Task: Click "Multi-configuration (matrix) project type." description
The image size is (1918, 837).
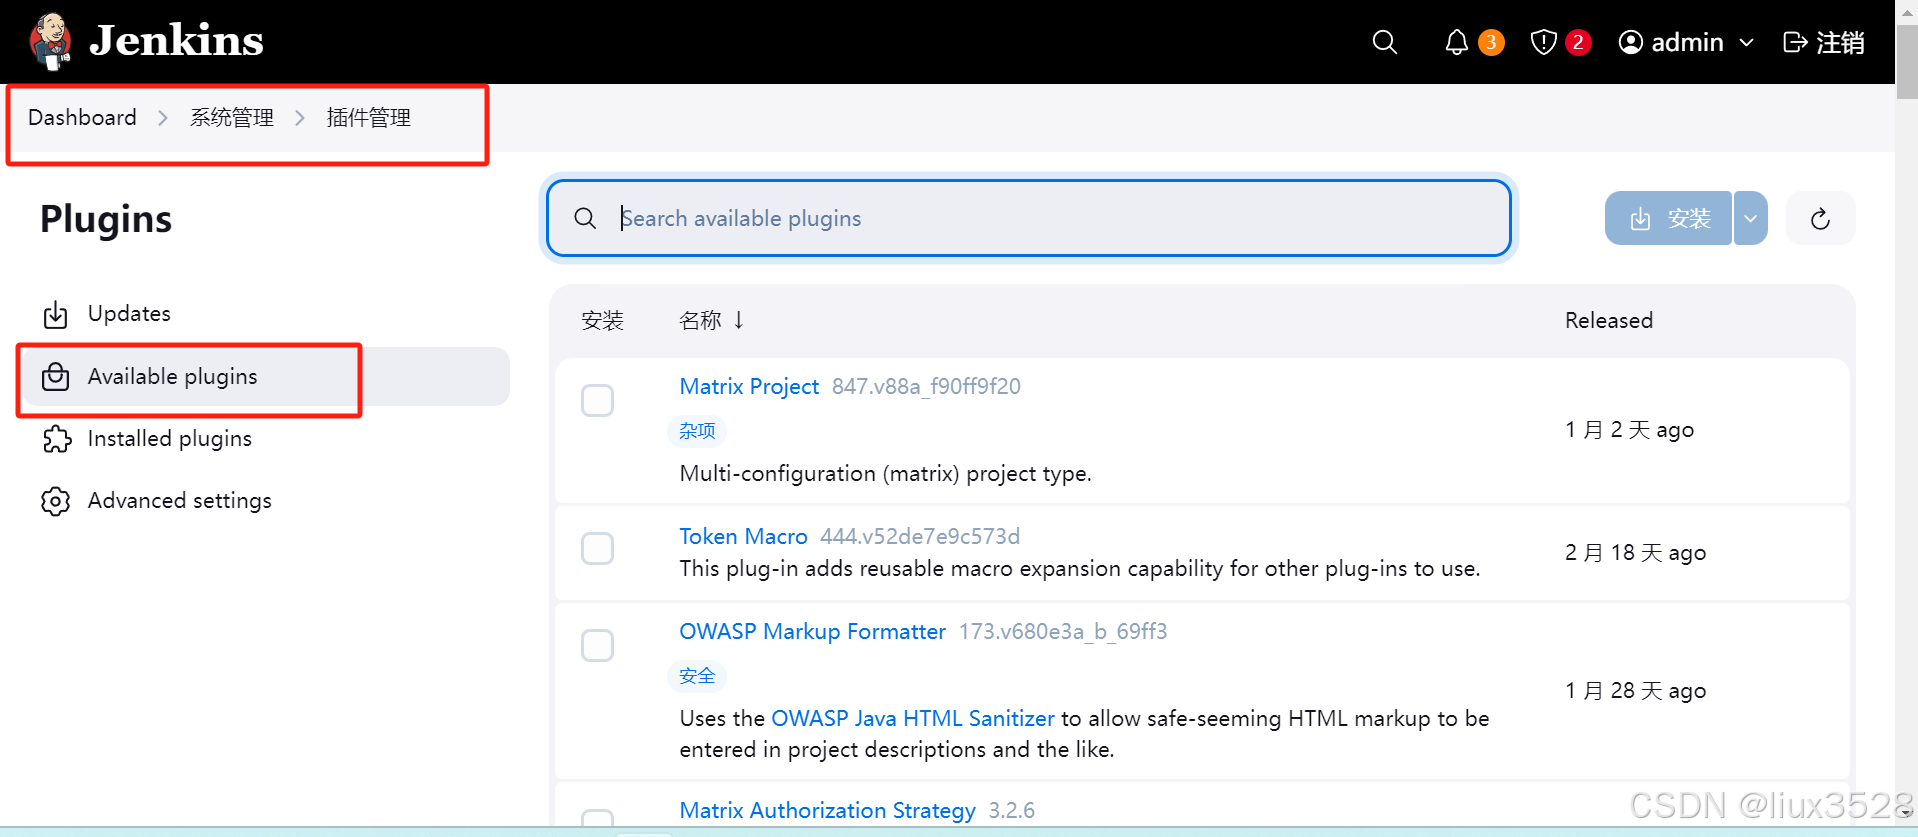Action: click(x=885, y=474)
